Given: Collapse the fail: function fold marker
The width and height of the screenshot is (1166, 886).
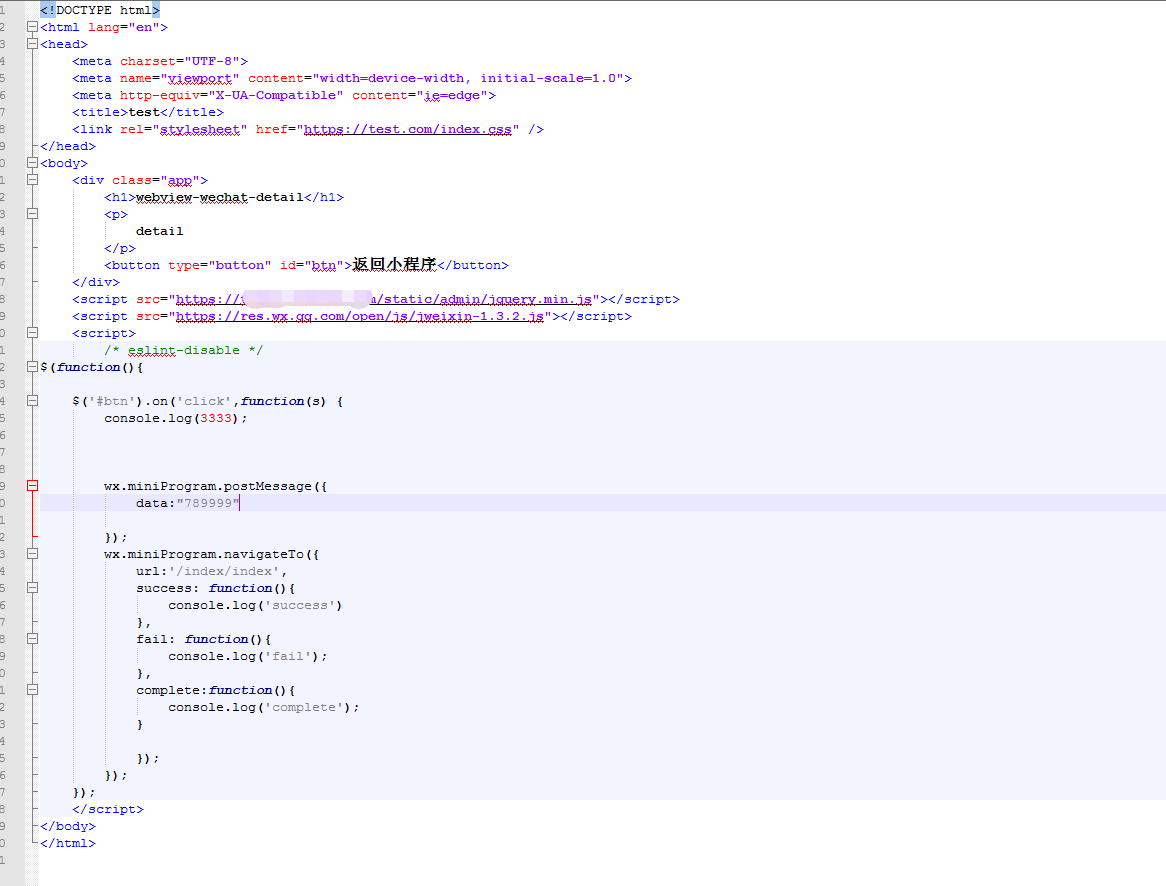Looking at the screenshot, I should (32, 639).
